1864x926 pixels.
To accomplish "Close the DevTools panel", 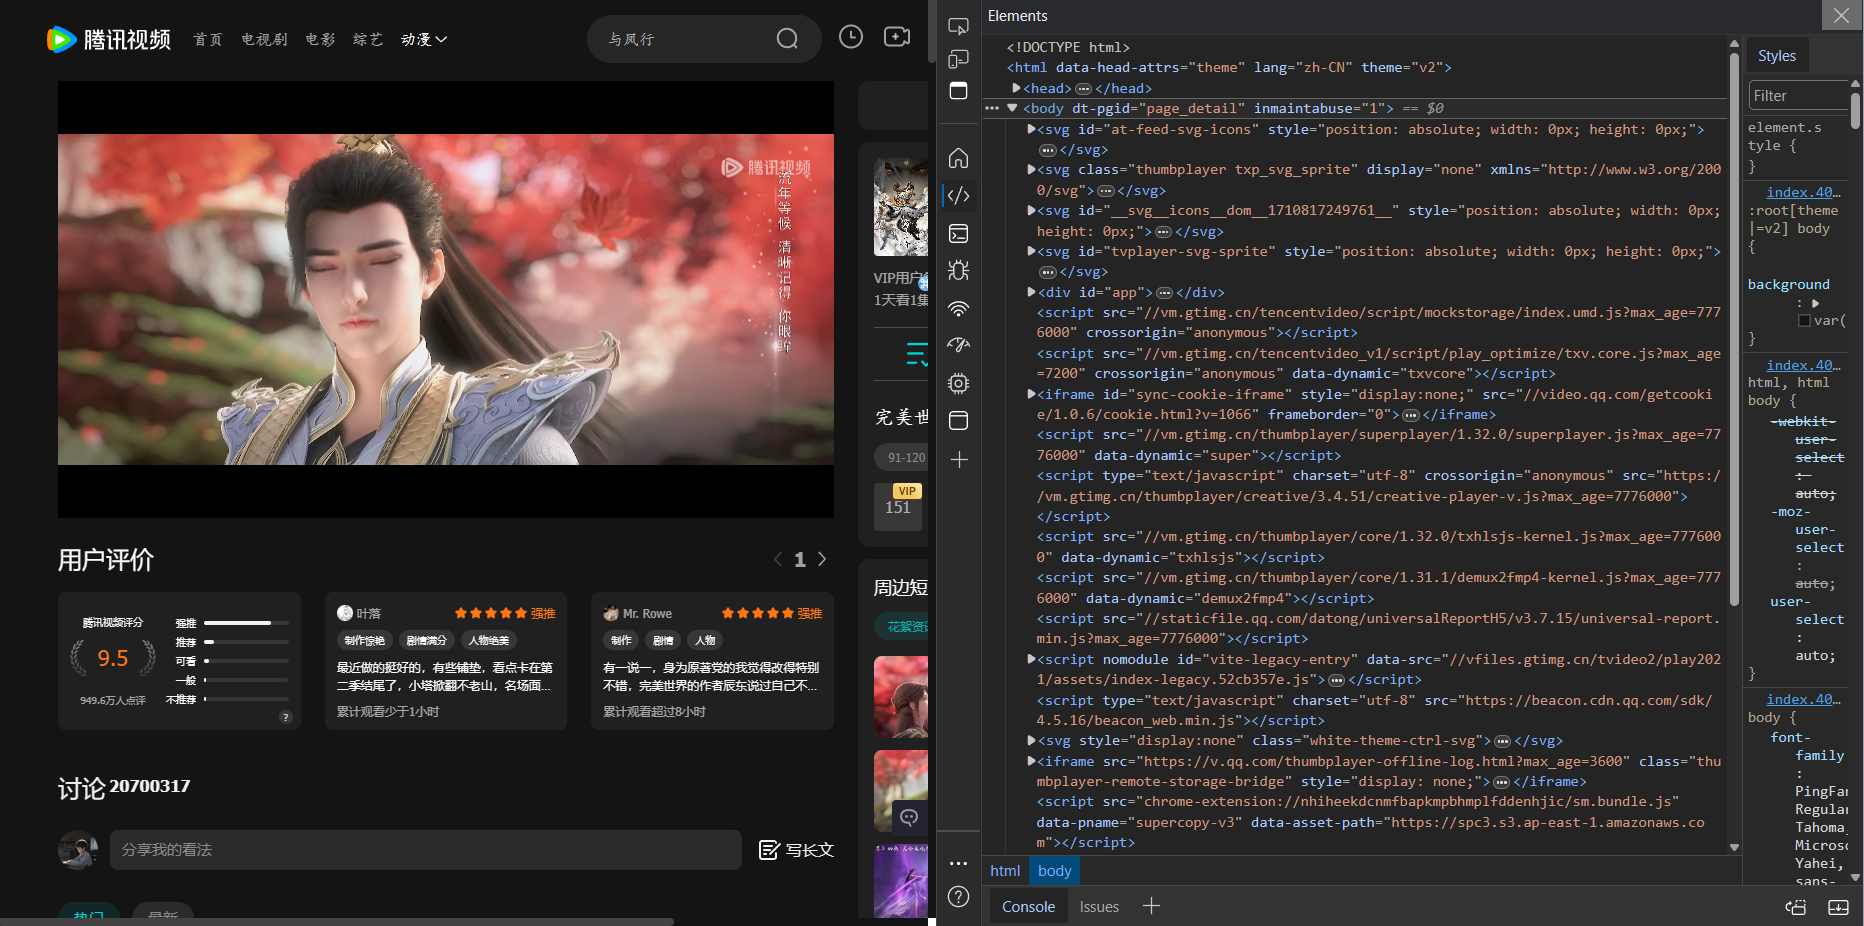I will (1841, 15).
